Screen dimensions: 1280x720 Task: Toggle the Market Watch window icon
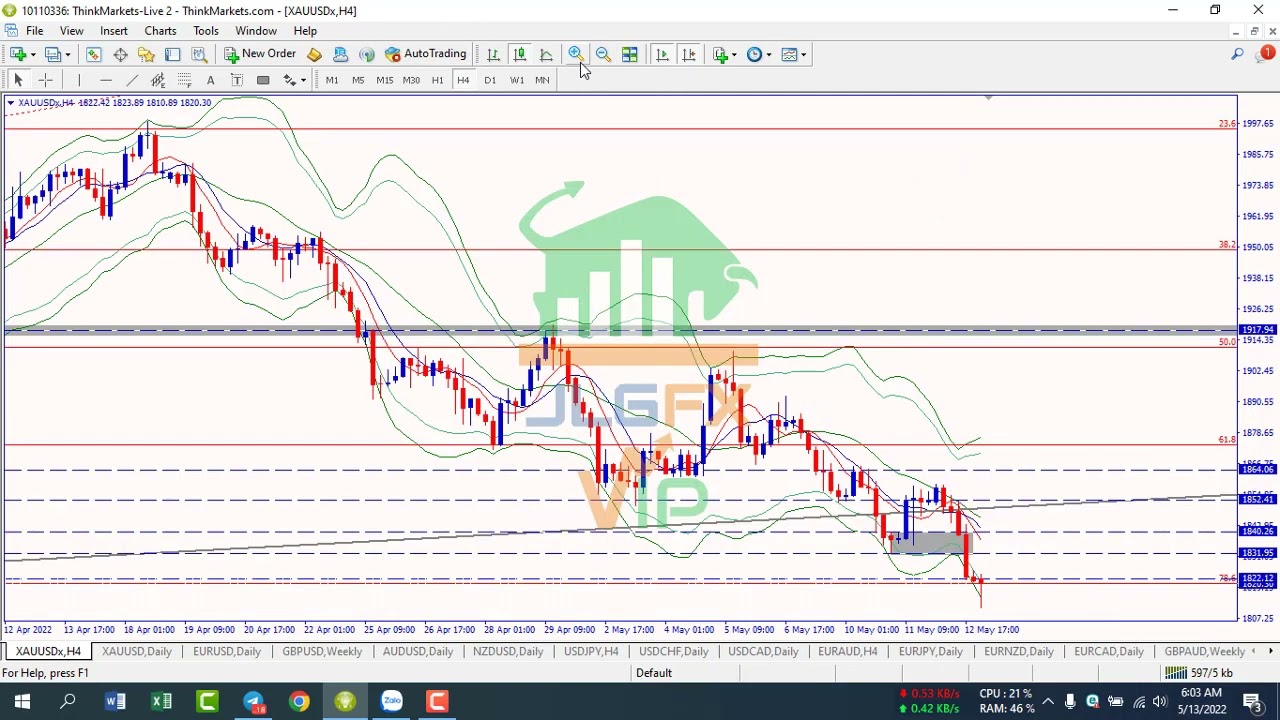[93, 54]
